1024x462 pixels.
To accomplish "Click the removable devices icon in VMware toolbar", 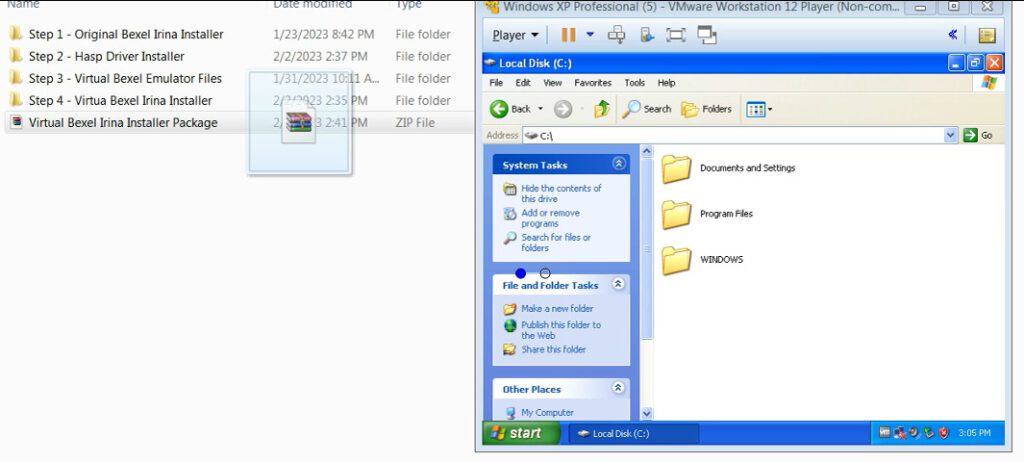I will click(647, 35).
